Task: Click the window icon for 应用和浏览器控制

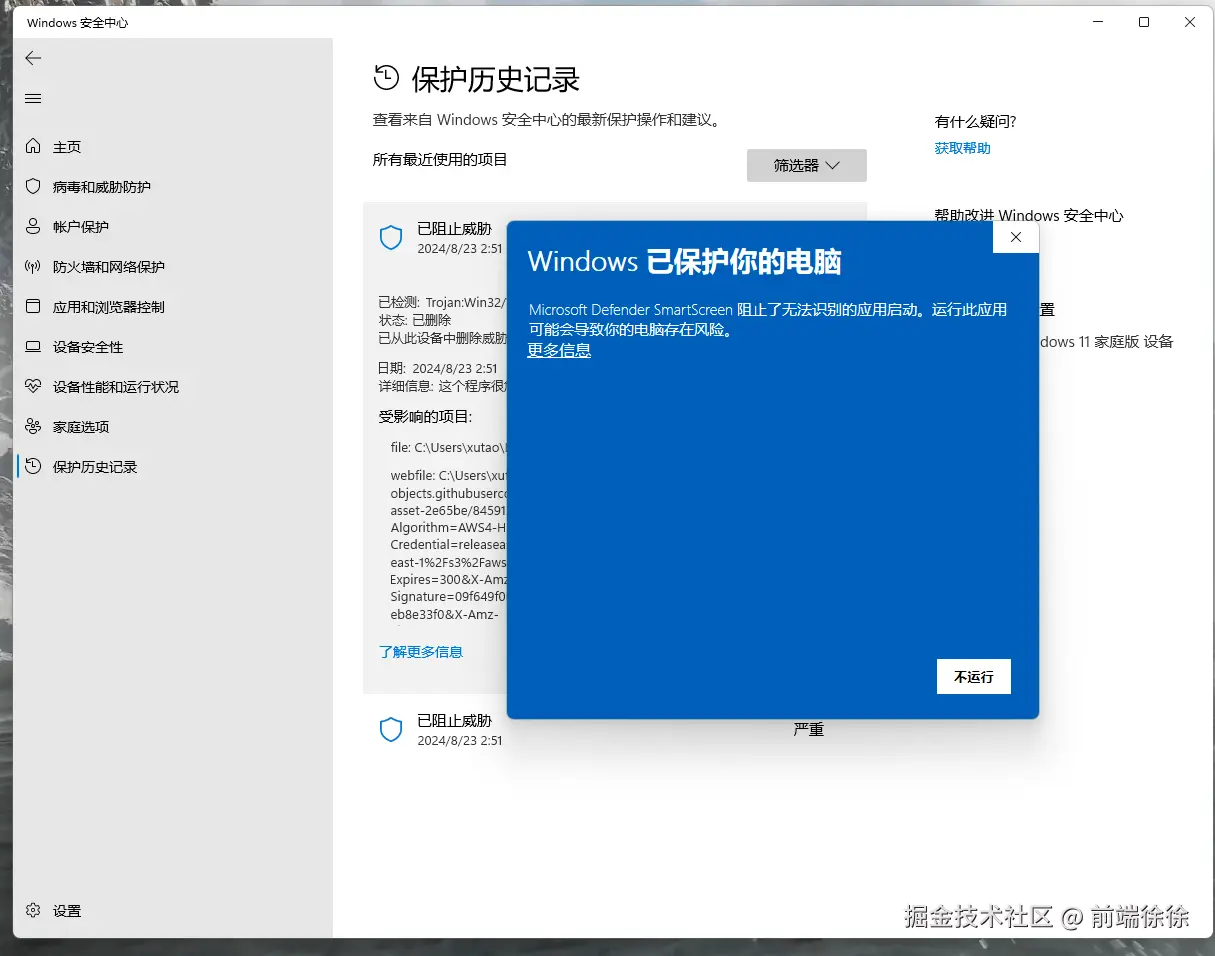Action: pyautogui.click(x=33, y=307)
